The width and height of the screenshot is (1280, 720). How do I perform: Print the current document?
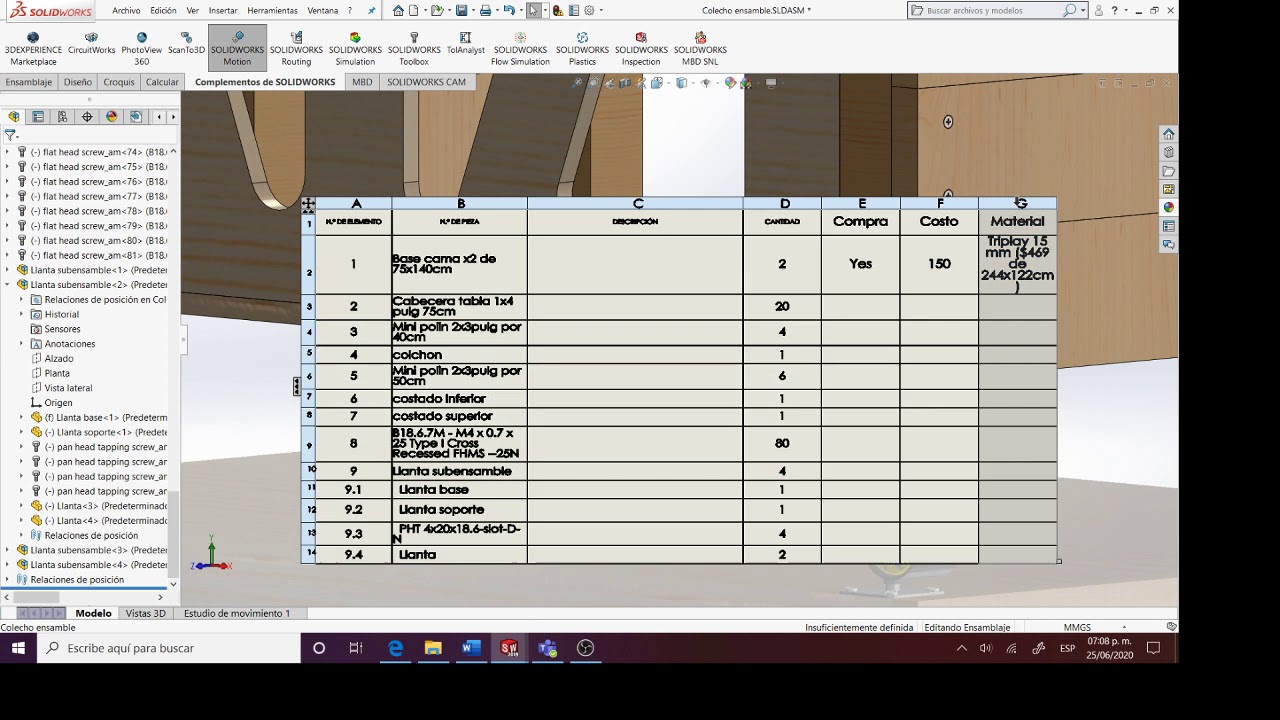485,10
